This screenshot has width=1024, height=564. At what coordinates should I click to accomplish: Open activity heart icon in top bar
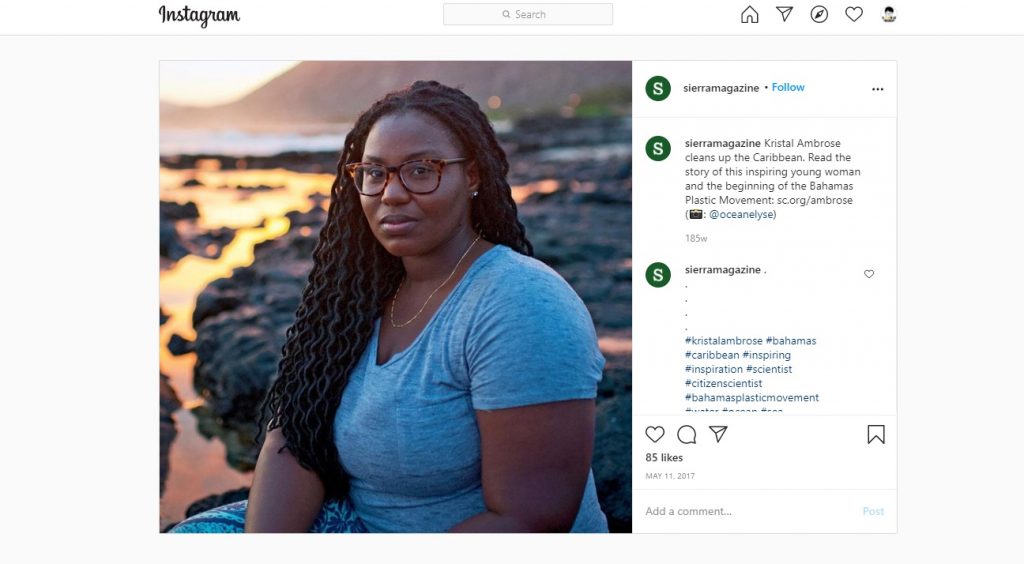click(x=854, y=15)
